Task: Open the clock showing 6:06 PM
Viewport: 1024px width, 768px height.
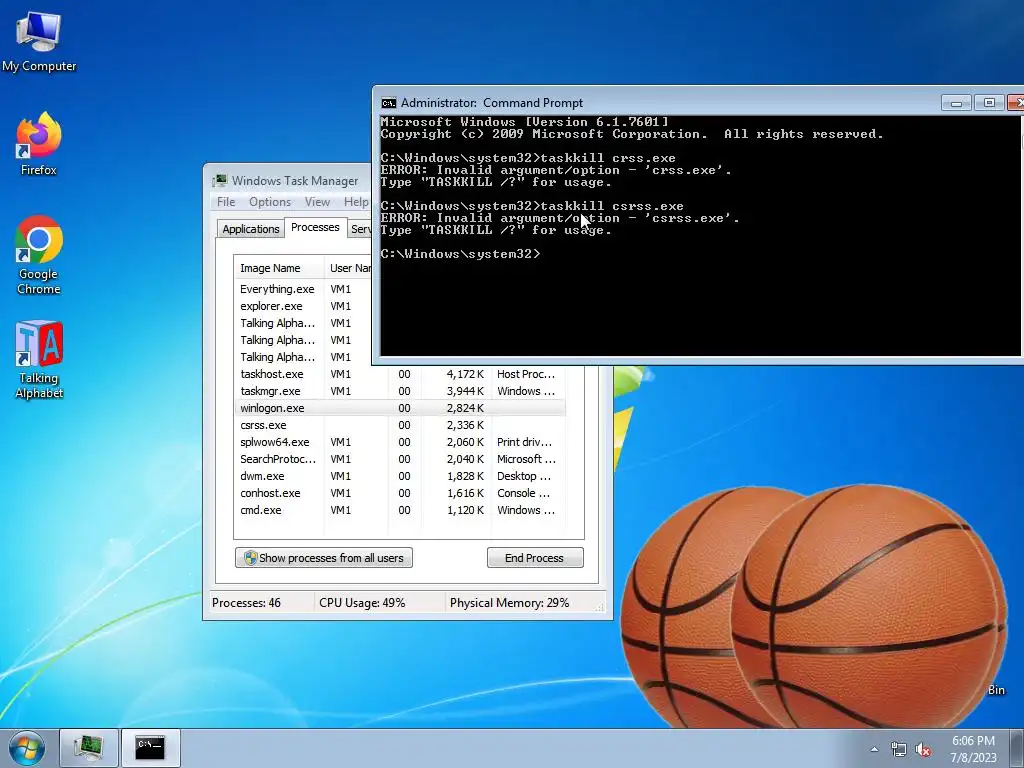Action: [x=973, y=749]
